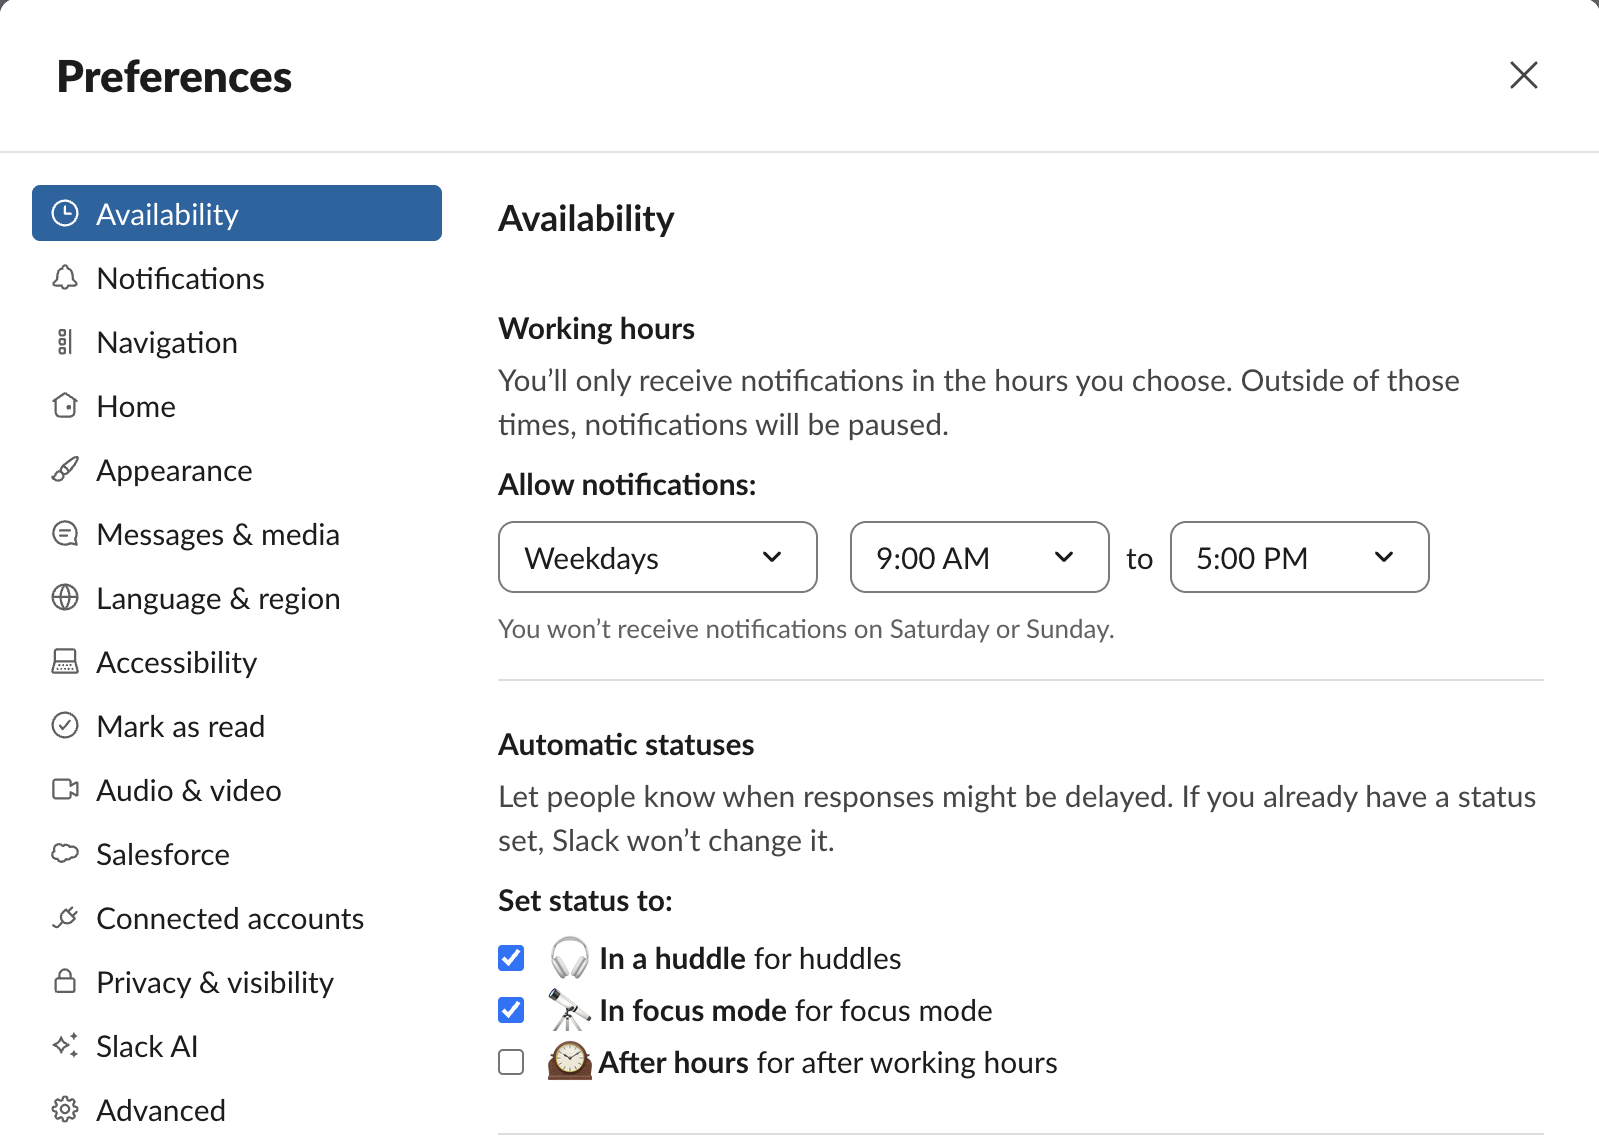Click the Accessibility keyboard icon
Image resolution: width=1599 pixels, height=1143 pixels.
point(65,661)
